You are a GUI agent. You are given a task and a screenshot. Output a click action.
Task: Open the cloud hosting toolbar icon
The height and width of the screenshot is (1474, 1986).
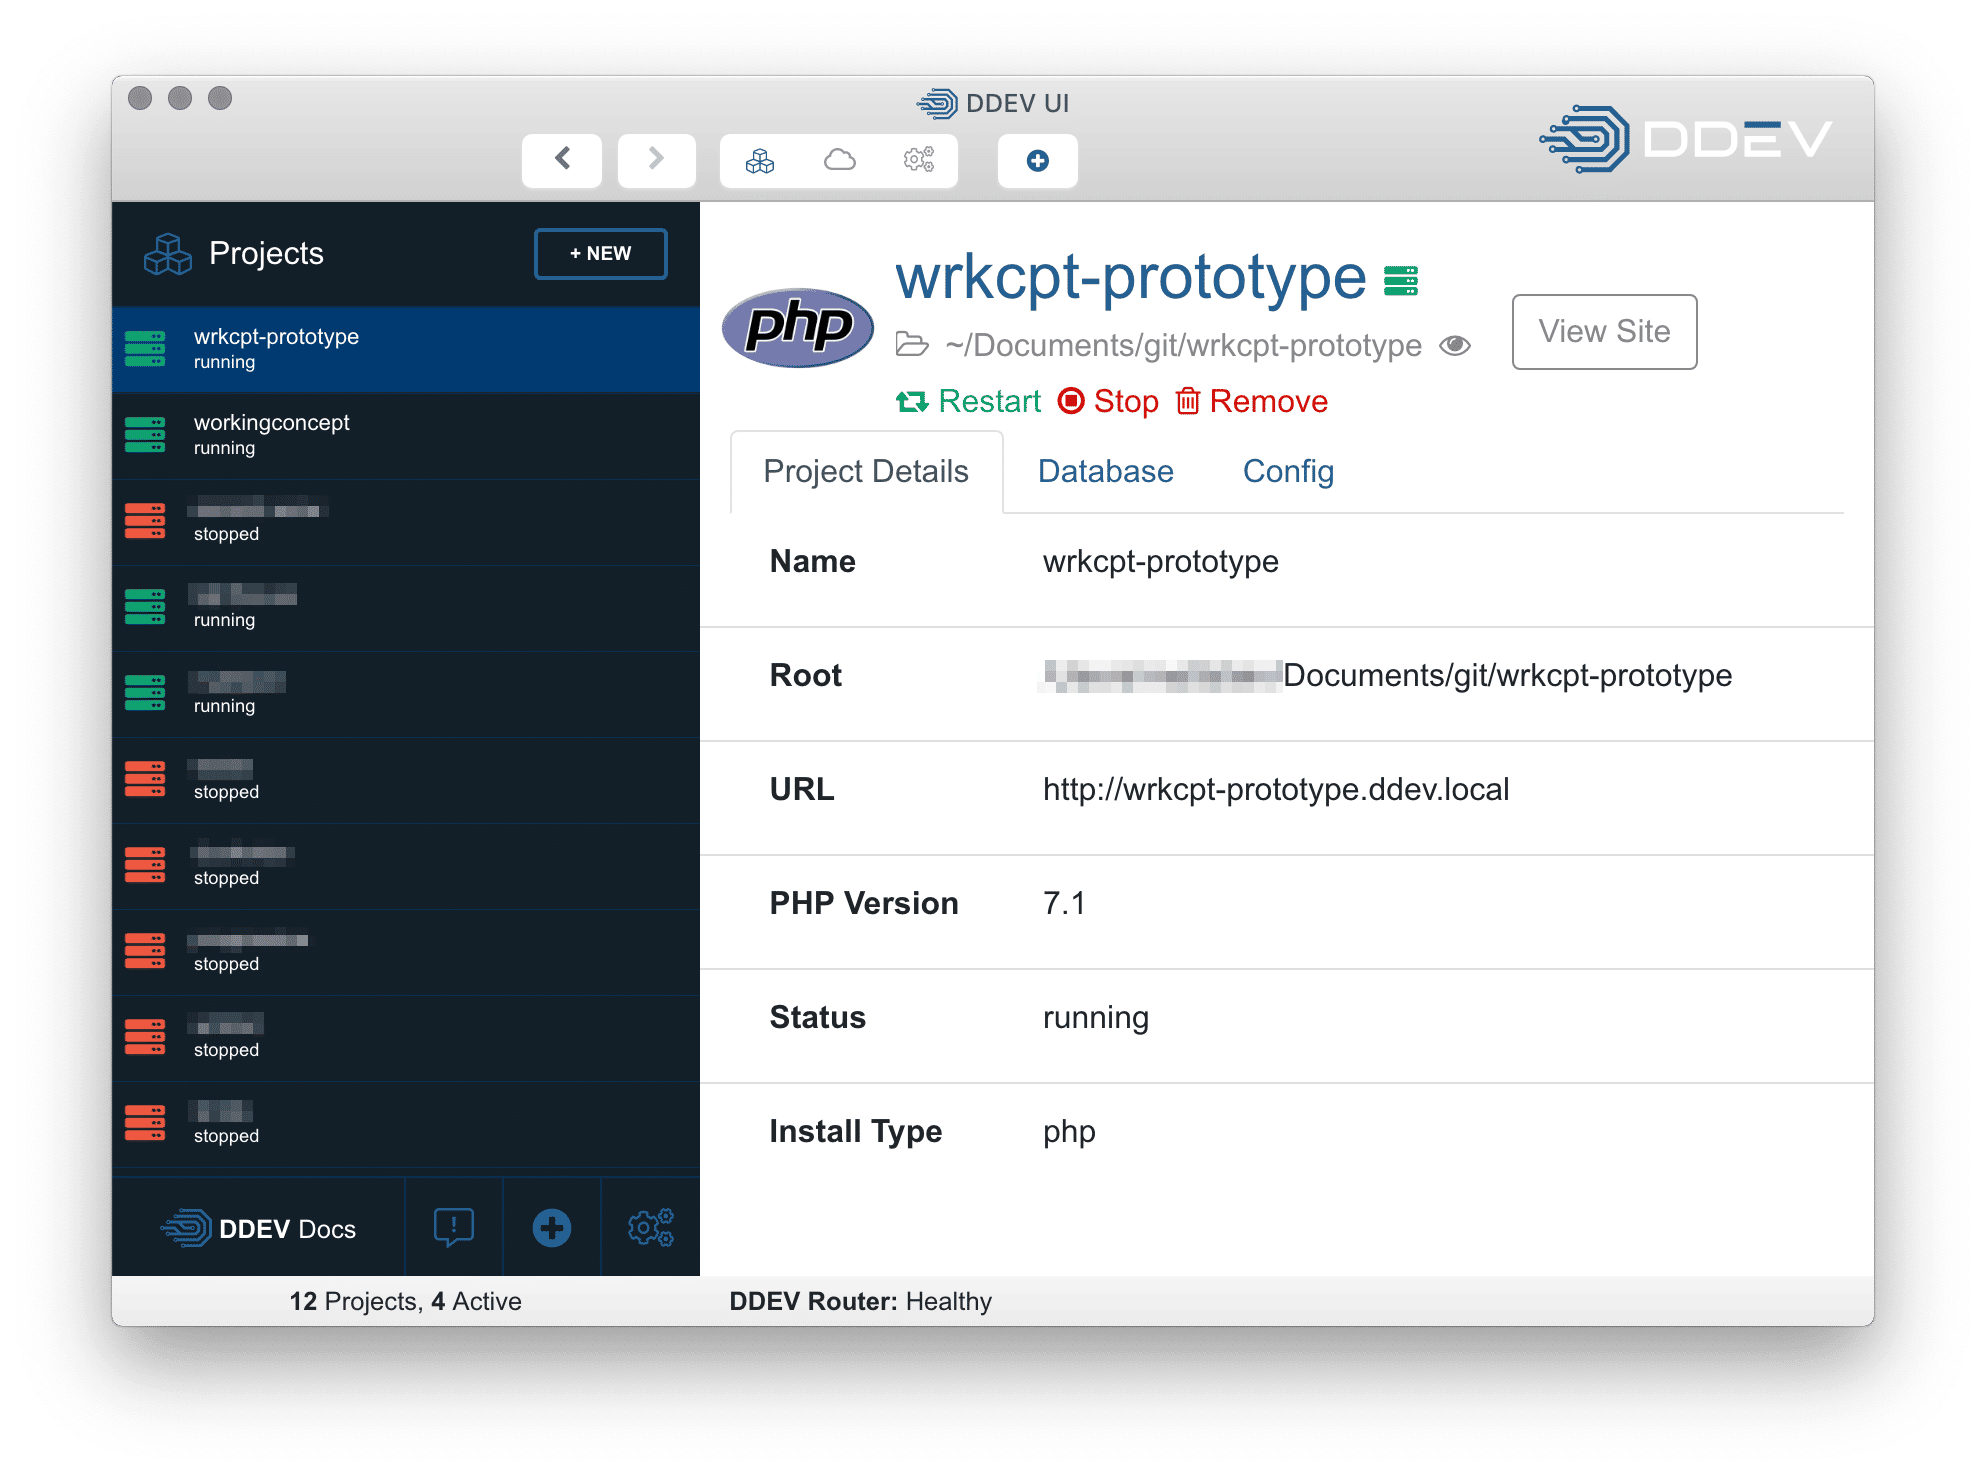840,160
